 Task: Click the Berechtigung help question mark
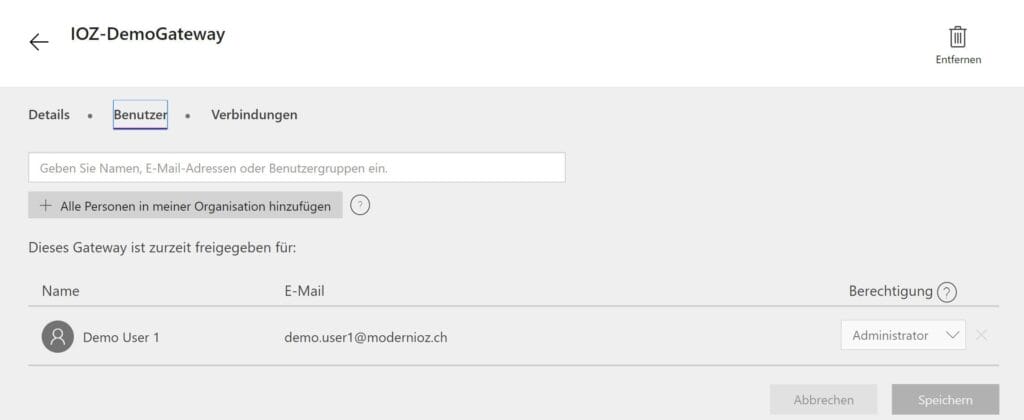coord(947,292)
